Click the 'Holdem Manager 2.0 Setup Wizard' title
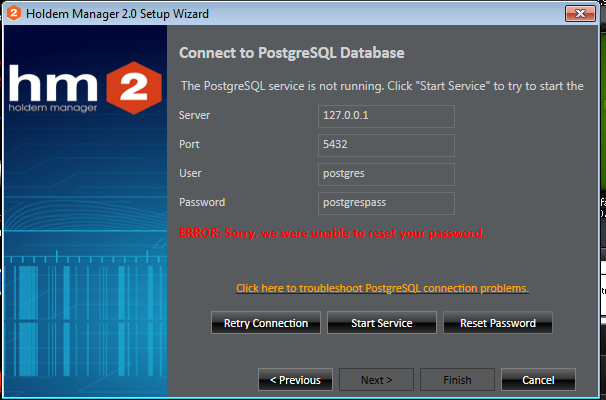 (117, 14)
